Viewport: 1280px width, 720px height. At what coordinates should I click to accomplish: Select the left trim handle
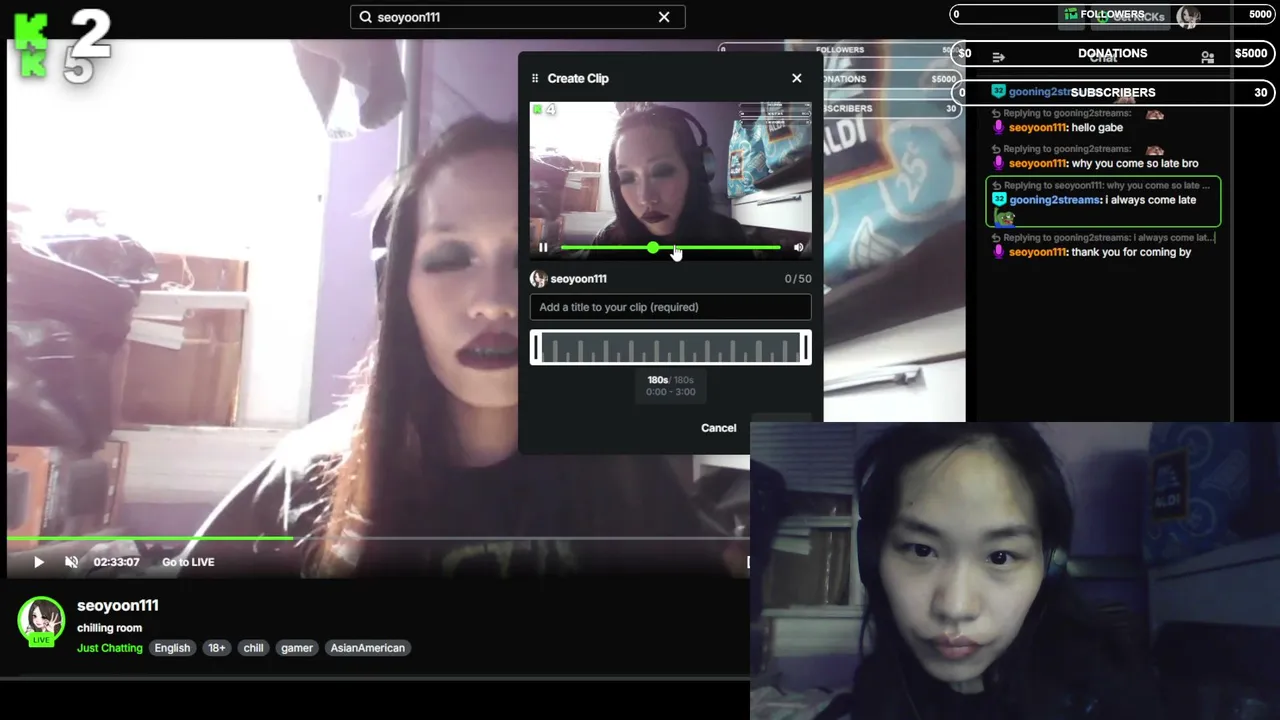[536, 347]
